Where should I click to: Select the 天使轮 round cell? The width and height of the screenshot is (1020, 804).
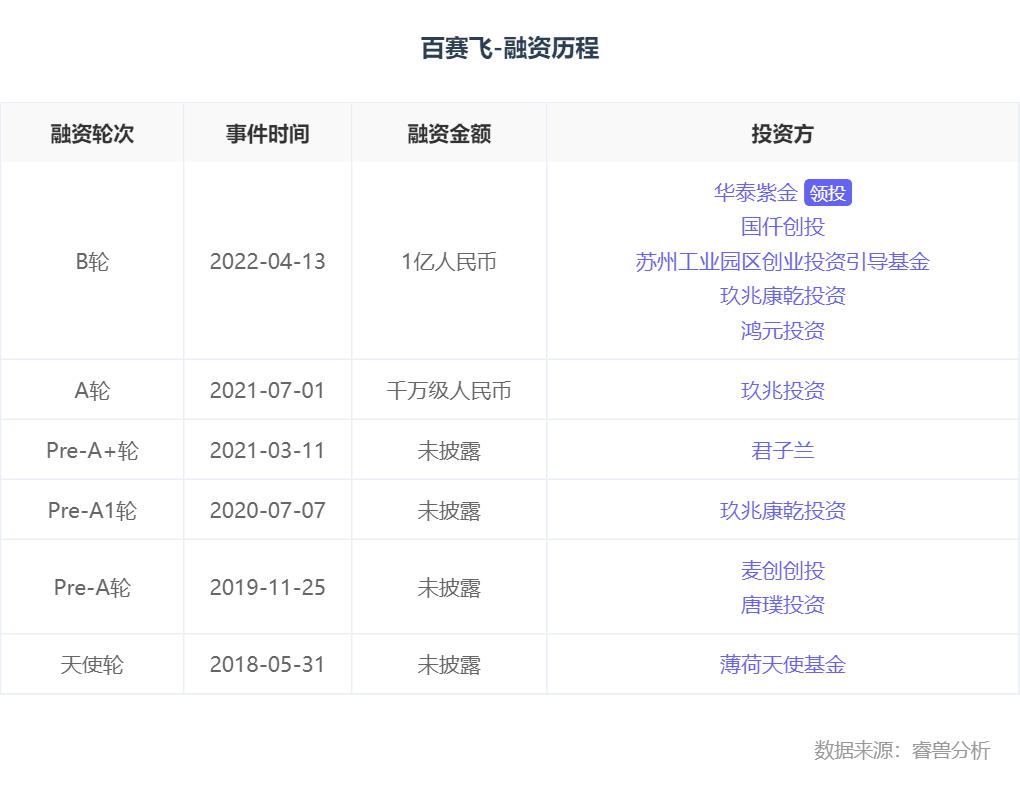click(92, 664)
